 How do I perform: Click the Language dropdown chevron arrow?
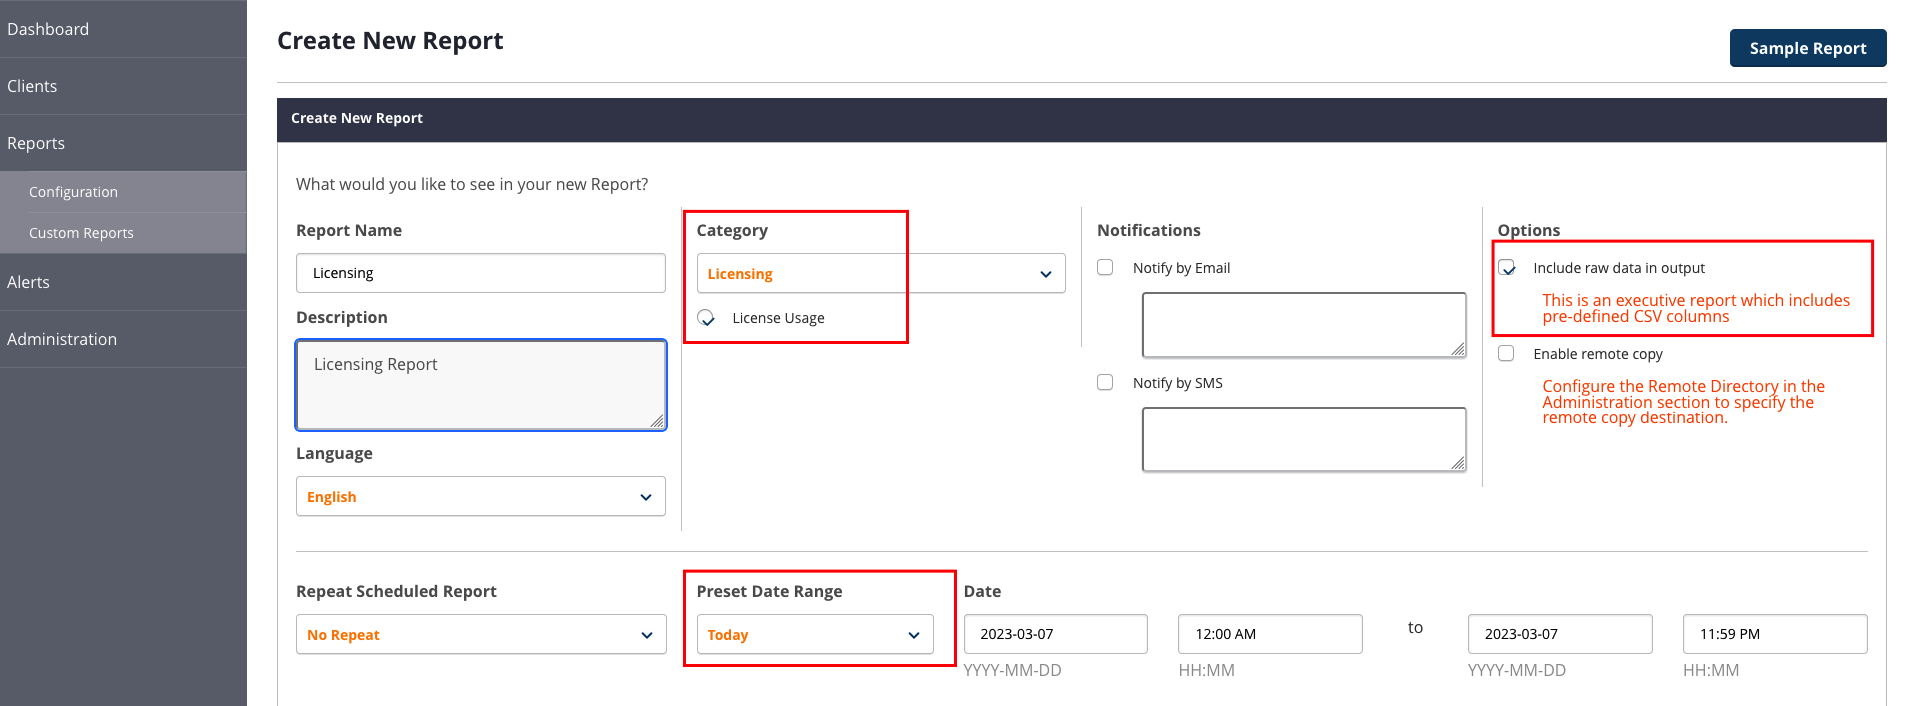point(646,497)
